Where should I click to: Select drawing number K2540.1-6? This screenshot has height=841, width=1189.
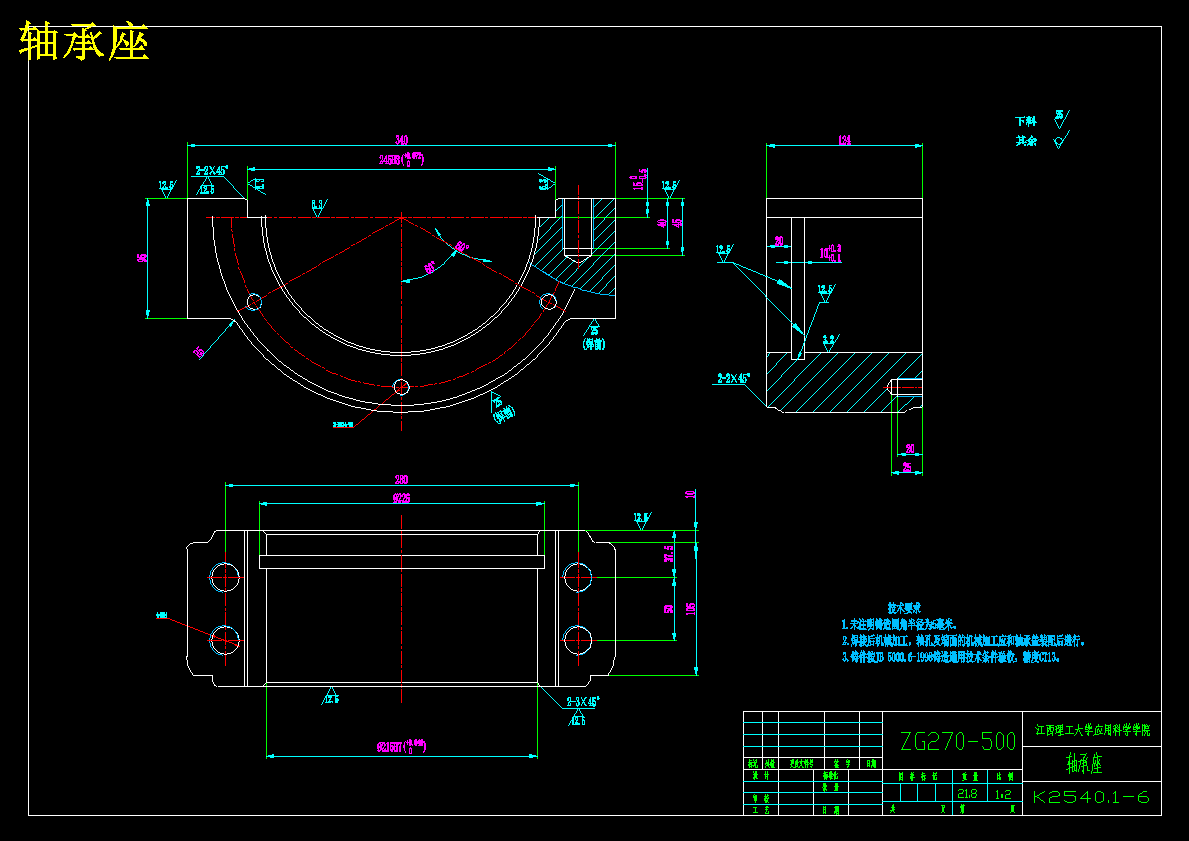[1090, 797]
